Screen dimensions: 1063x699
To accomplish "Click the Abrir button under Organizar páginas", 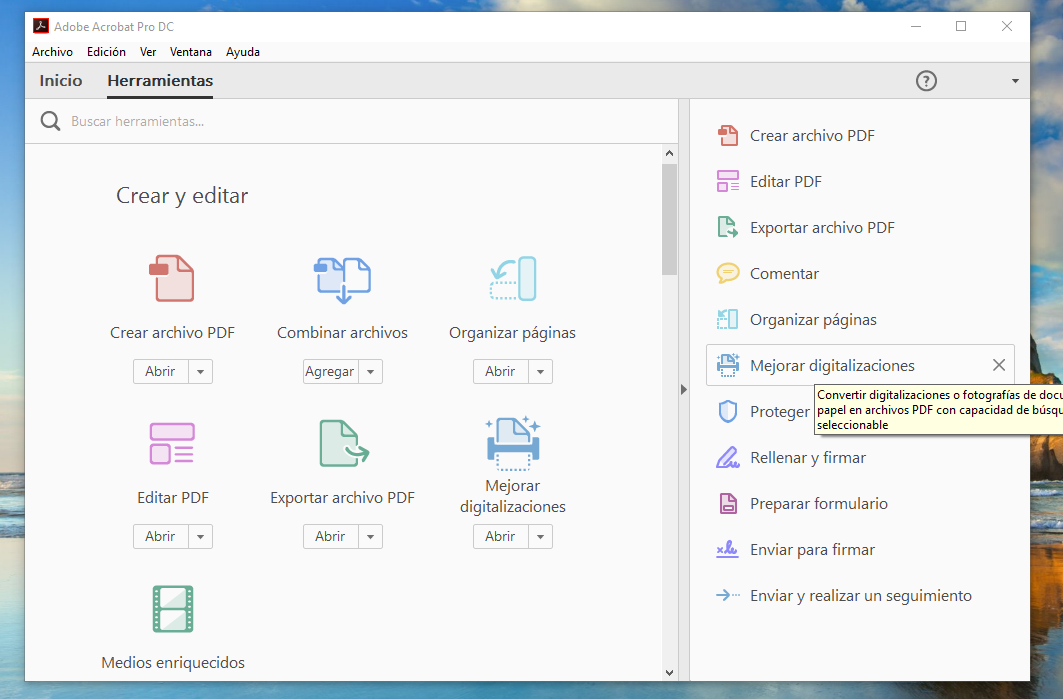I will point(500,371).
